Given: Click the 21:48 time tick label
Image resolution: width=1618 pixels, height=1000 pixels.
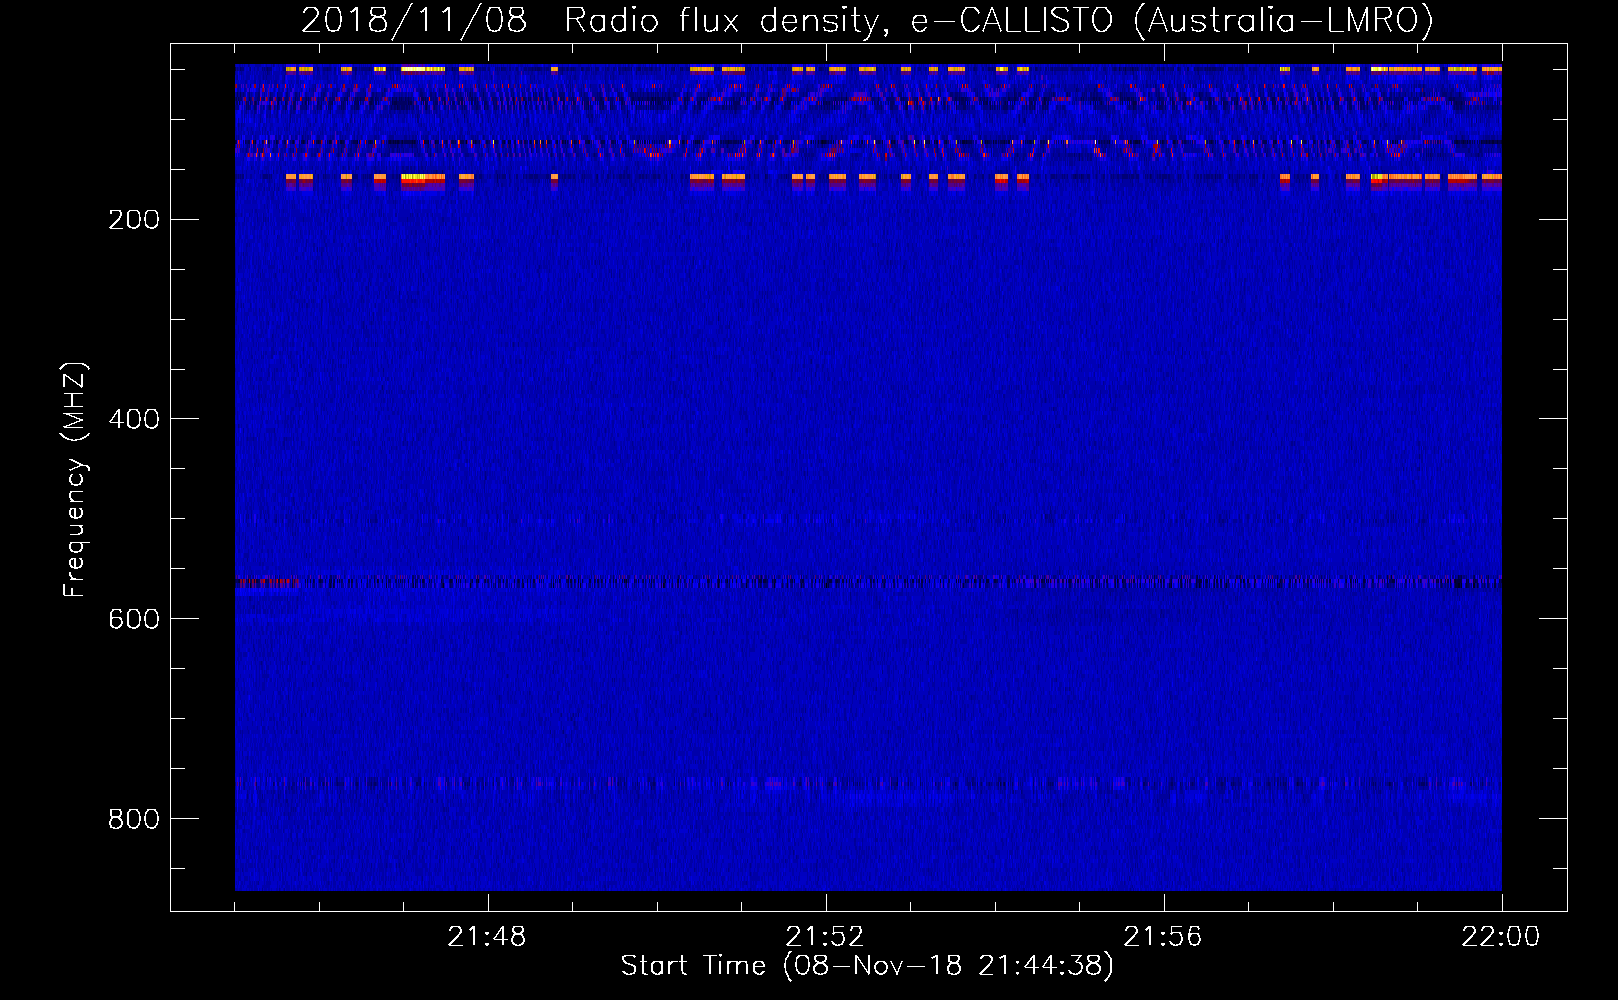Looking at the screenshot, I should click(x=487, y=937).
